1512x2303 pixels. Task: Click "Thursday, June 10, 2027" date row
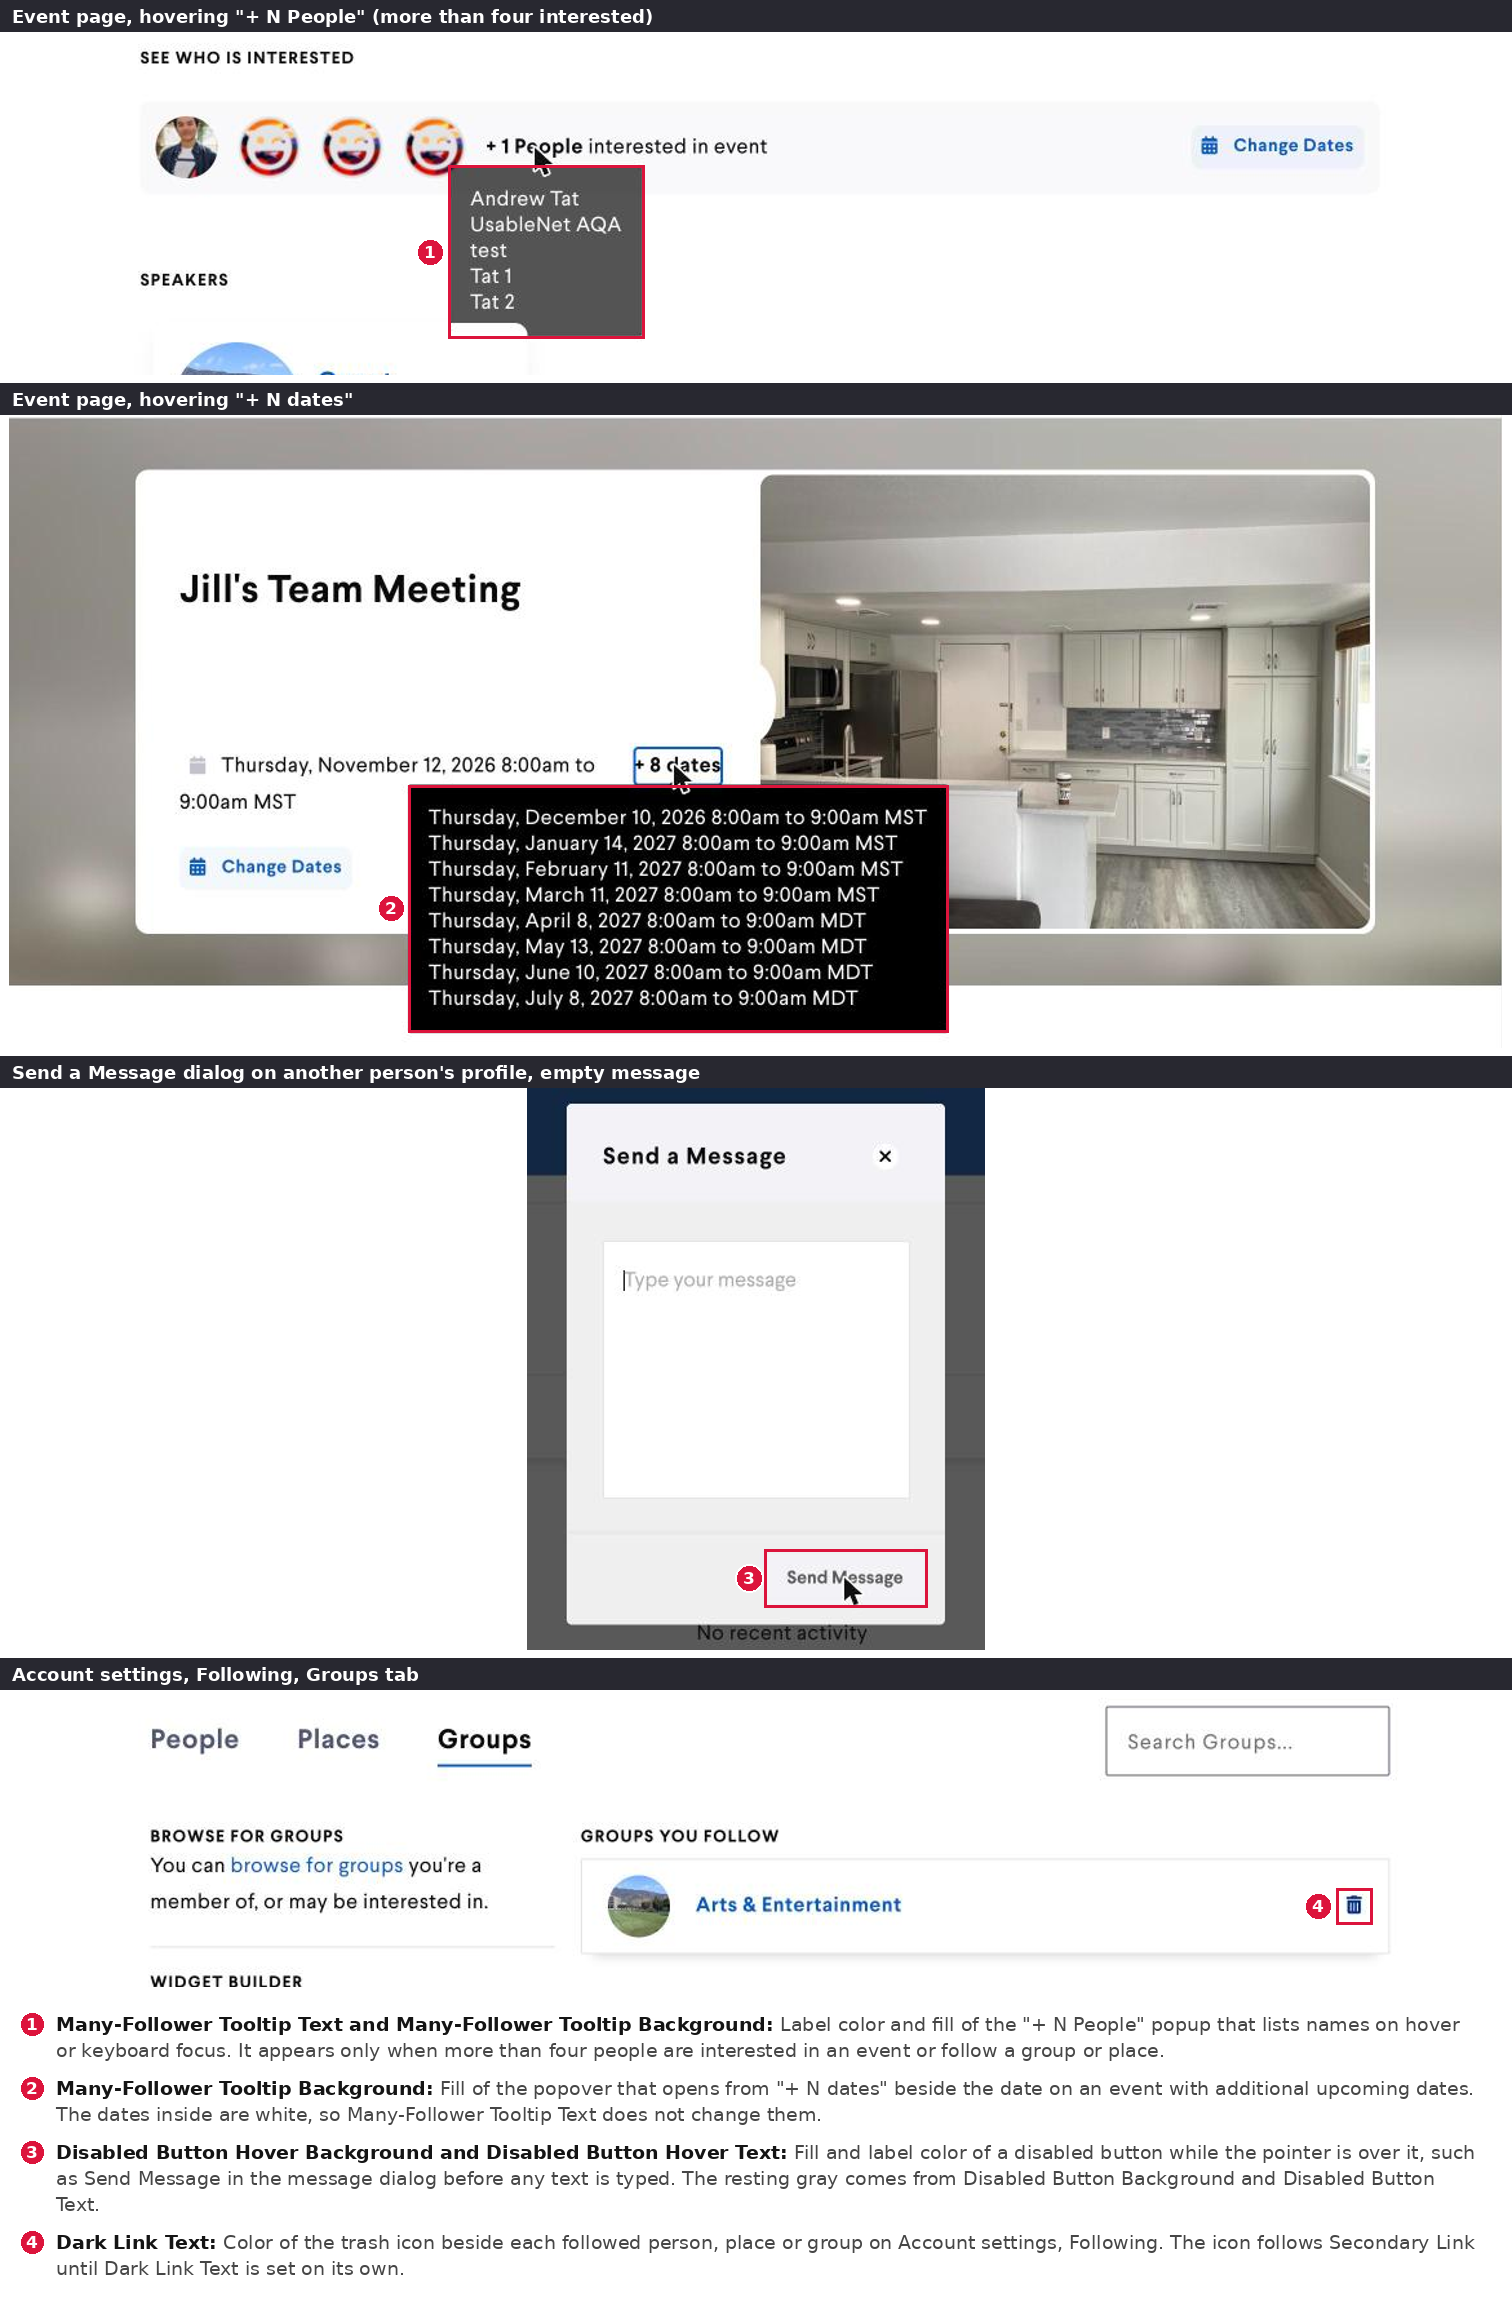[650, 973]
